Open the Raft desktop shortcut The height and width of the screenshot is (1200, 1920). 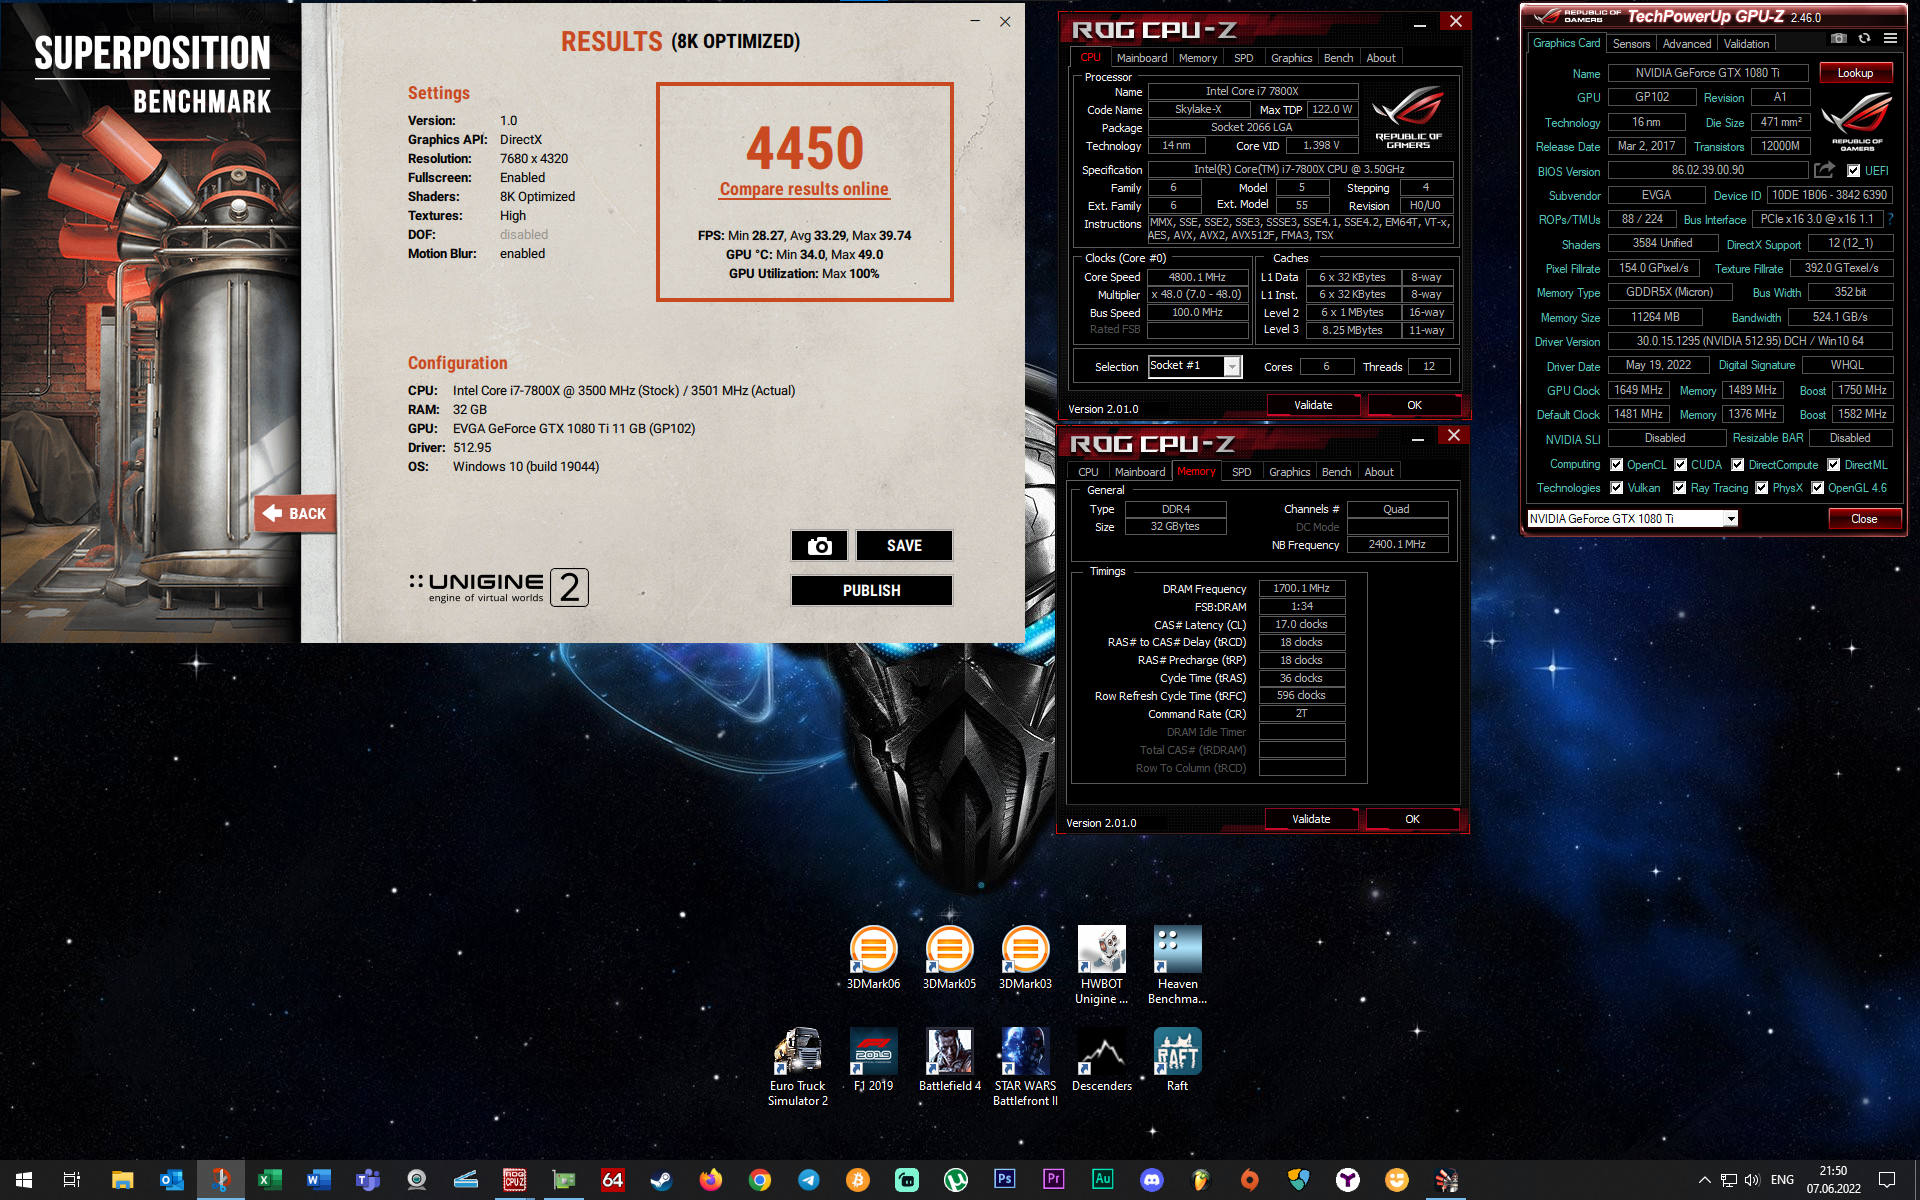click(x=1177, y=1060)
